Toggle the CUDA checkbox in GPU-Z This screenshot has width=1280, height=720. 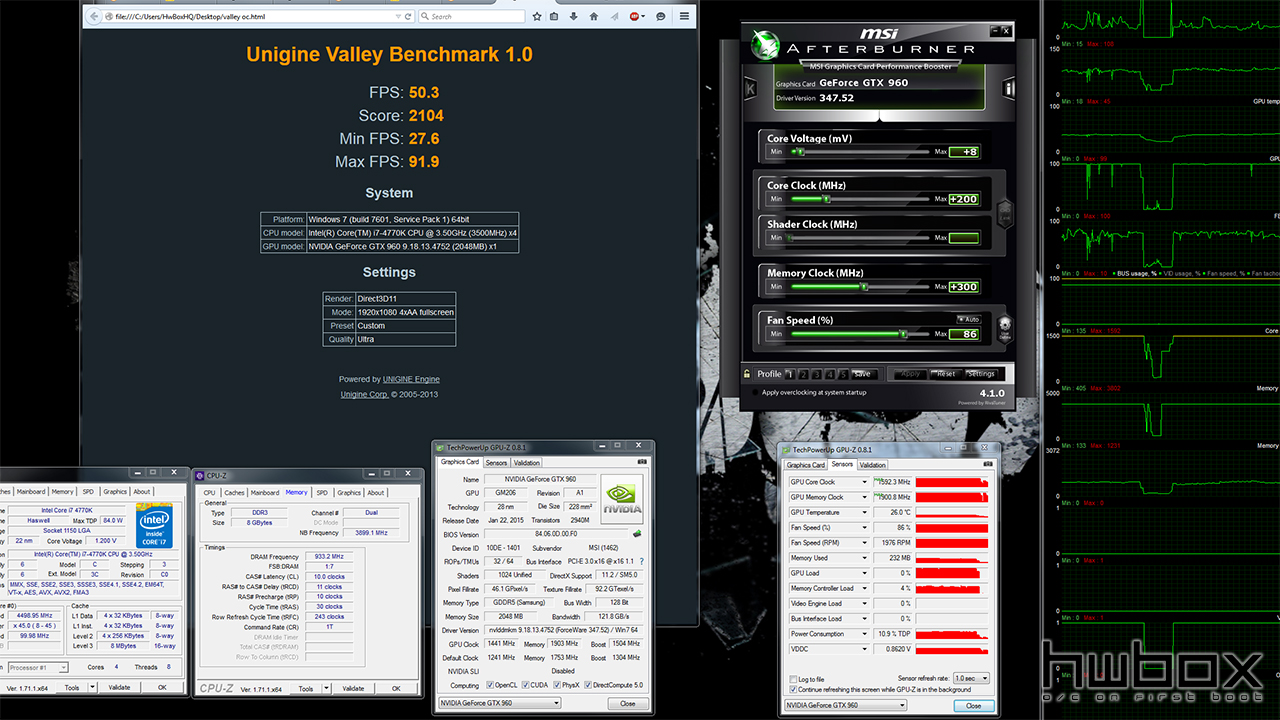click(x=525, y=685)
